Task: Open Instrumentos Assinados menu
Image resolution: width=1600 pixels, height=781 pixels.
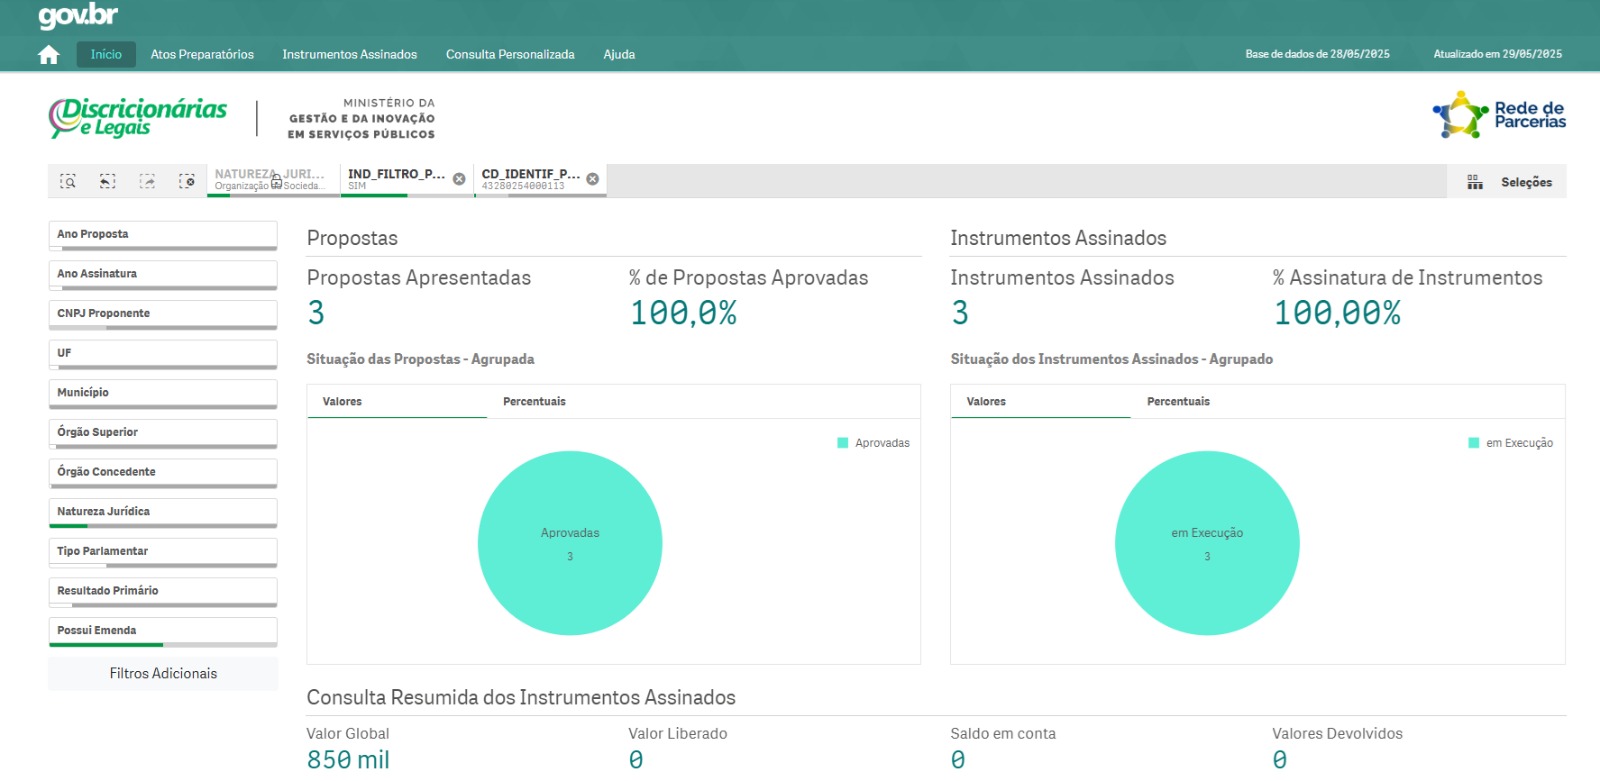Action: pos(350,54)
